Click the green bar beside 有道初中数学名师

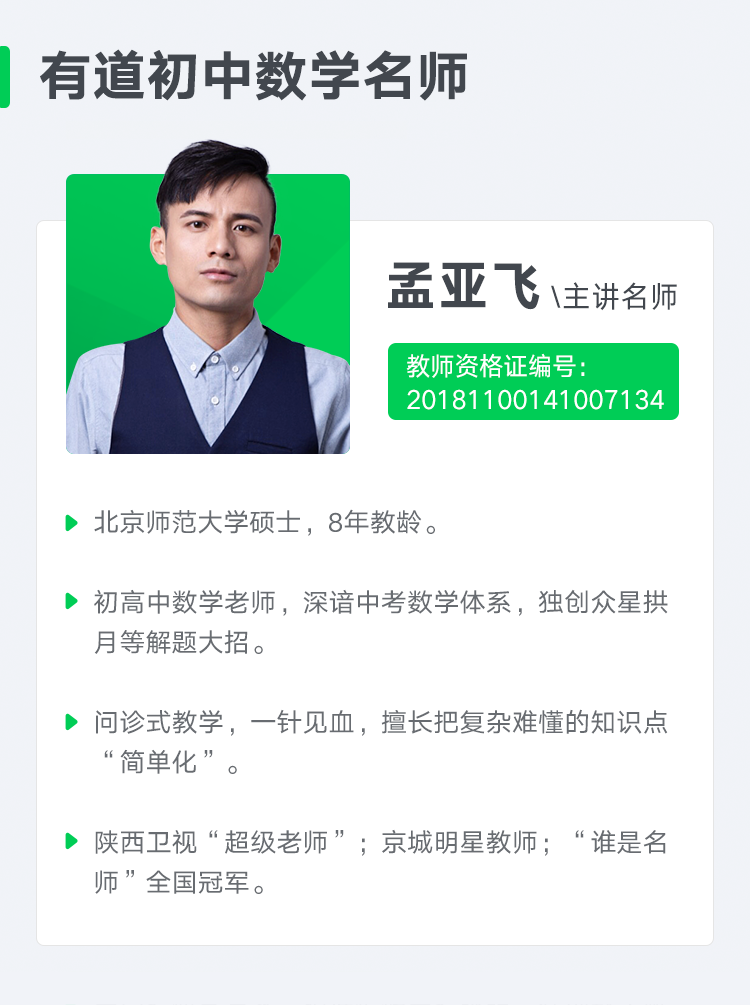pyautogui.click(x=4, y=77)
